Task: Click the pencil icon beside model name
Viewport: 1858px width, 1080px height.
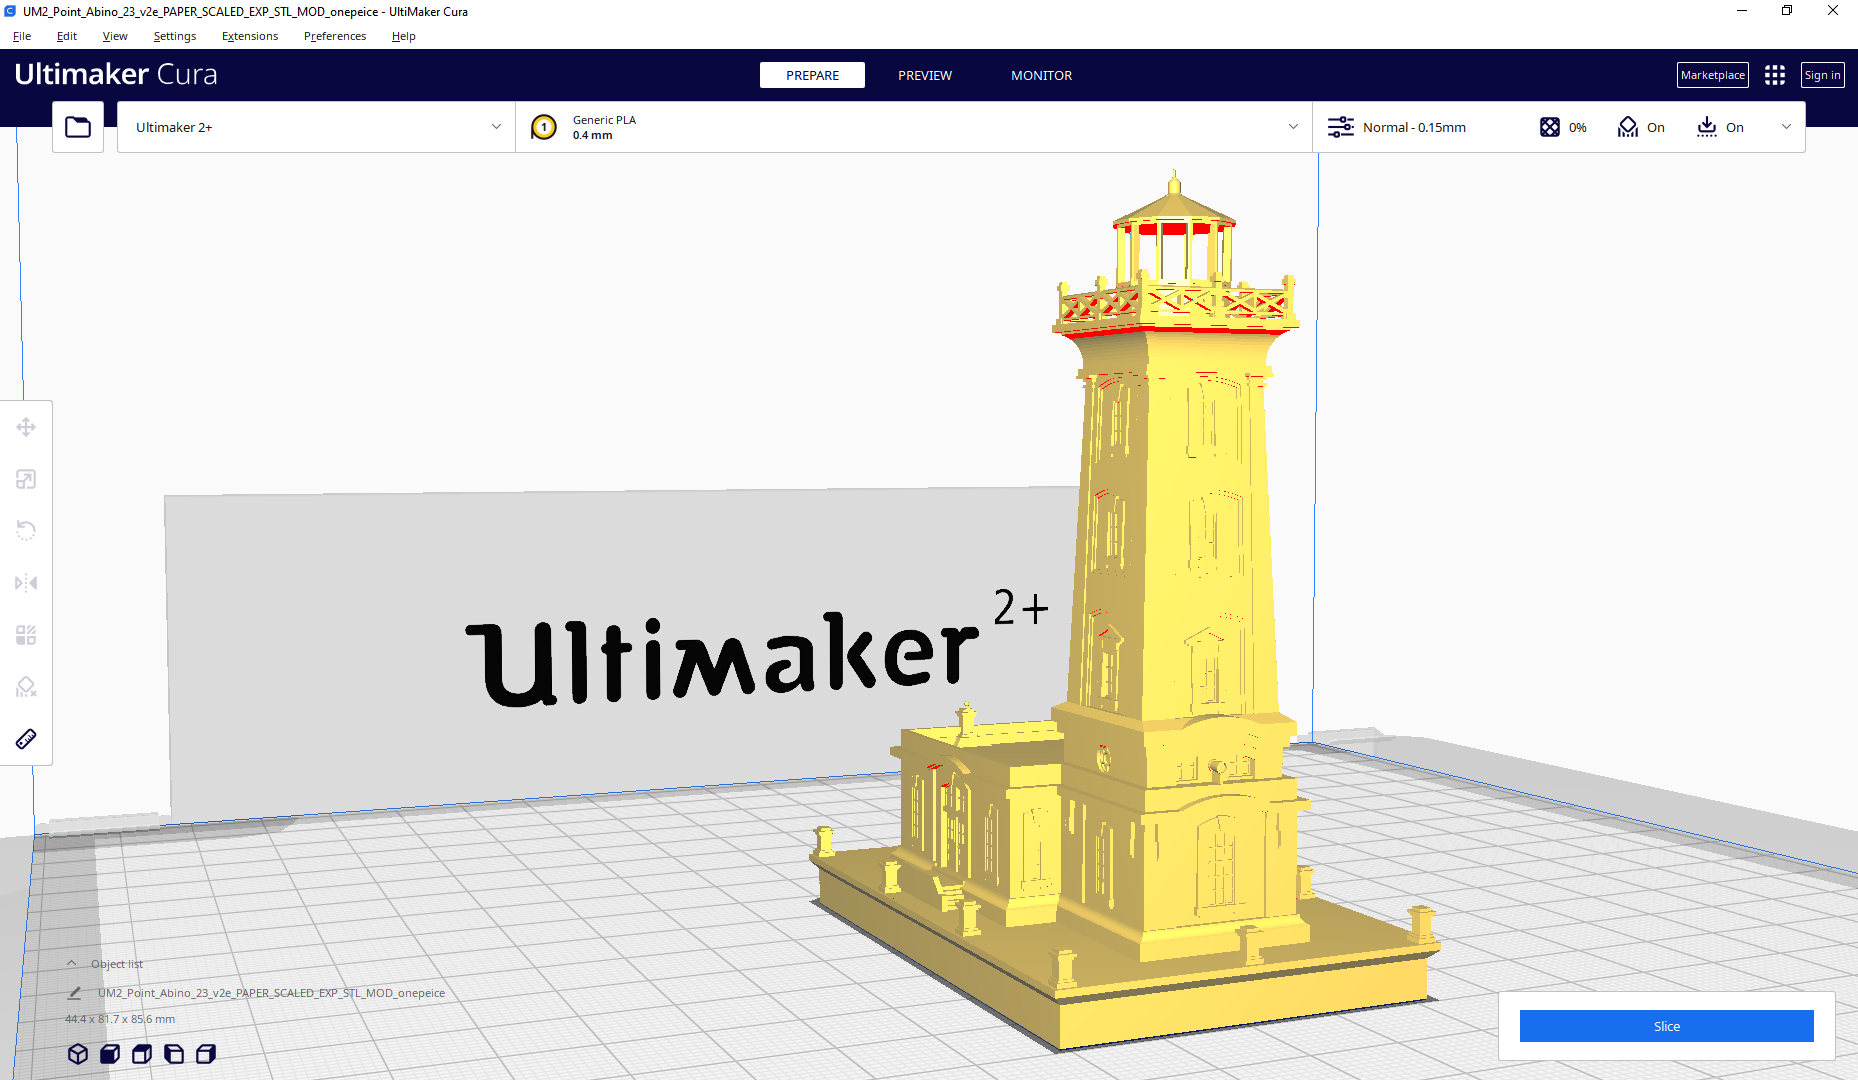Action: point(74,993)
